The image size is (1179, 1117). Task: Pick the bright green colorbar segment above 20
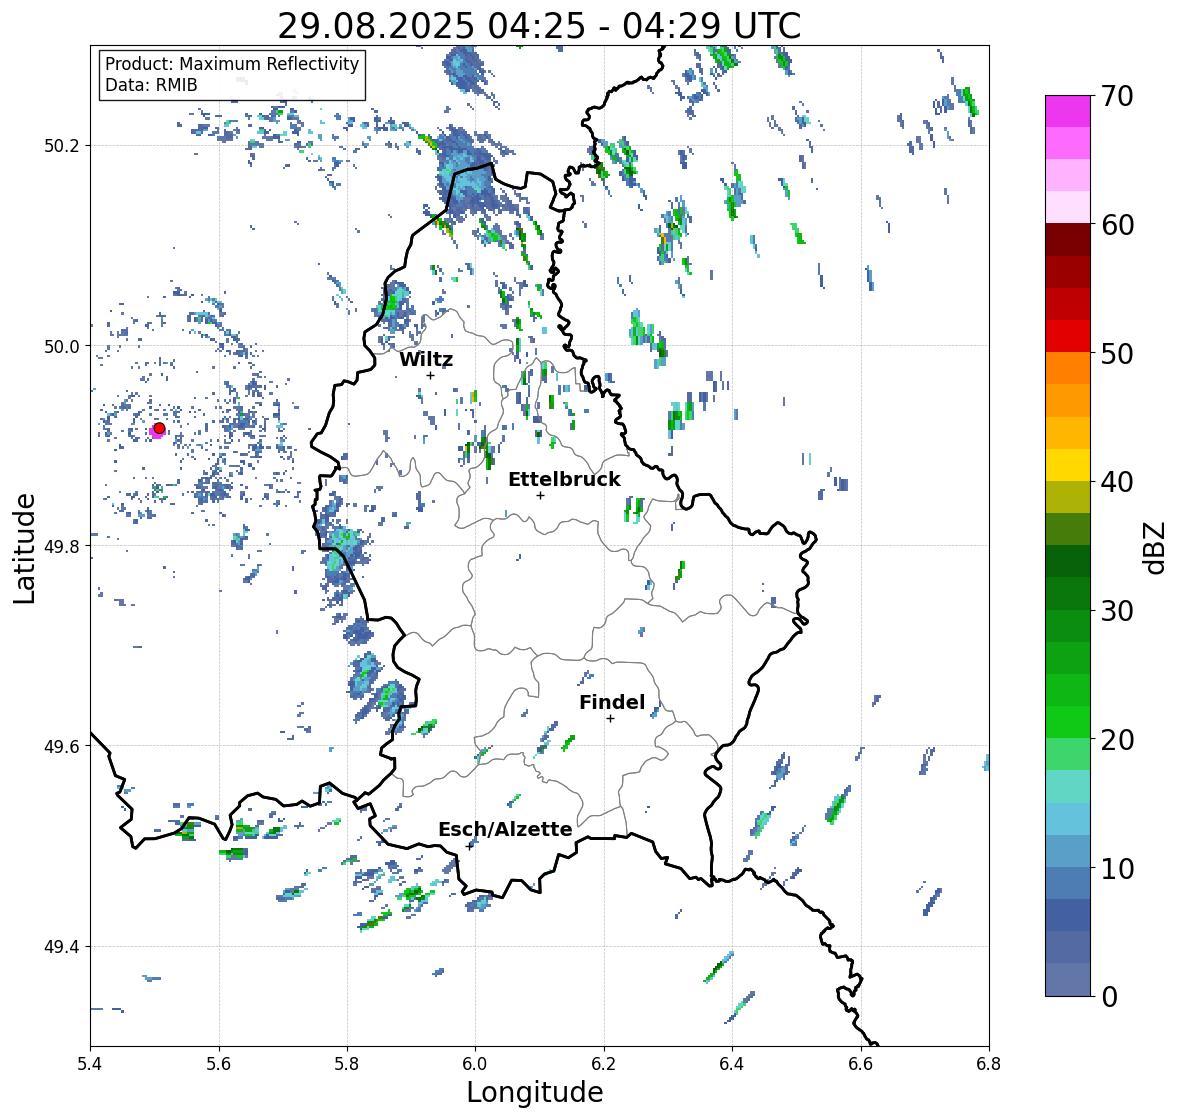coord(1068,722)
